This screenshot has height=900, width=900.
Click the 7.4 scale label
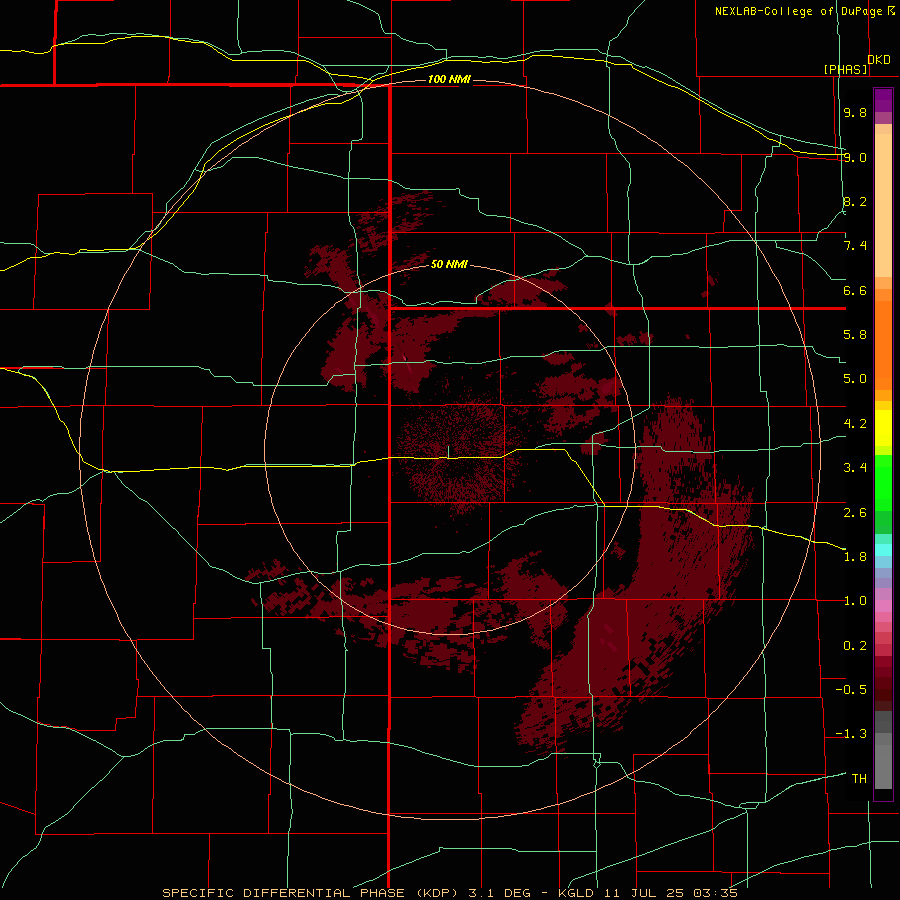tap(855, 246)
